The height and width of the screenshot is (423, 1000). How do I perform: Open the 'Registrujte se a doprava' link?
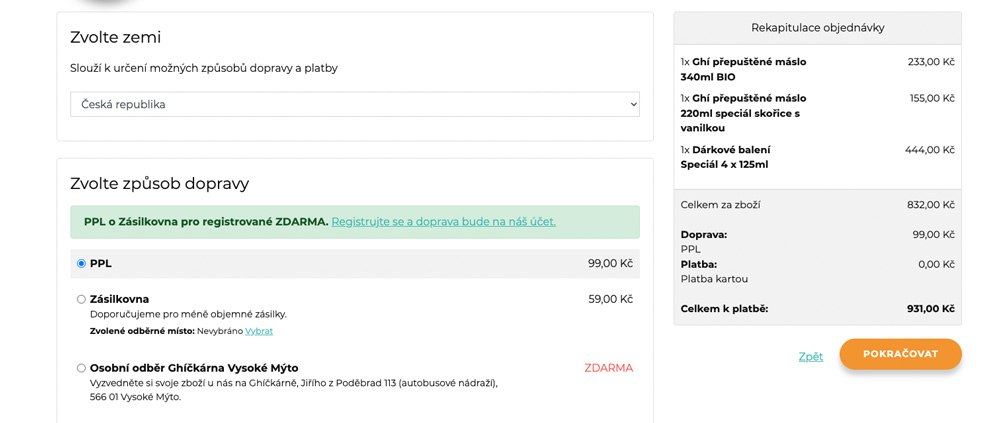pyautogui.click(x=443, y=222)
